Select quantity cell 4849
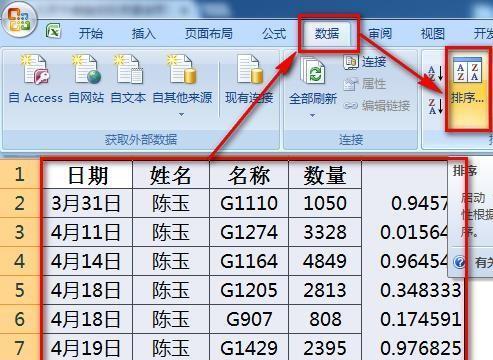Screen dimensions: 493x360 [x=325, y=261]
